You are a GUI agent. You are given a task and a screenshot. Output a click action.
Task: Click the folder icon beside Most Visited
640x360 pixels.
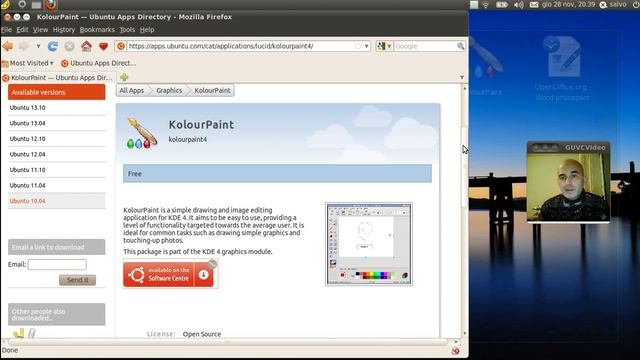5,63
